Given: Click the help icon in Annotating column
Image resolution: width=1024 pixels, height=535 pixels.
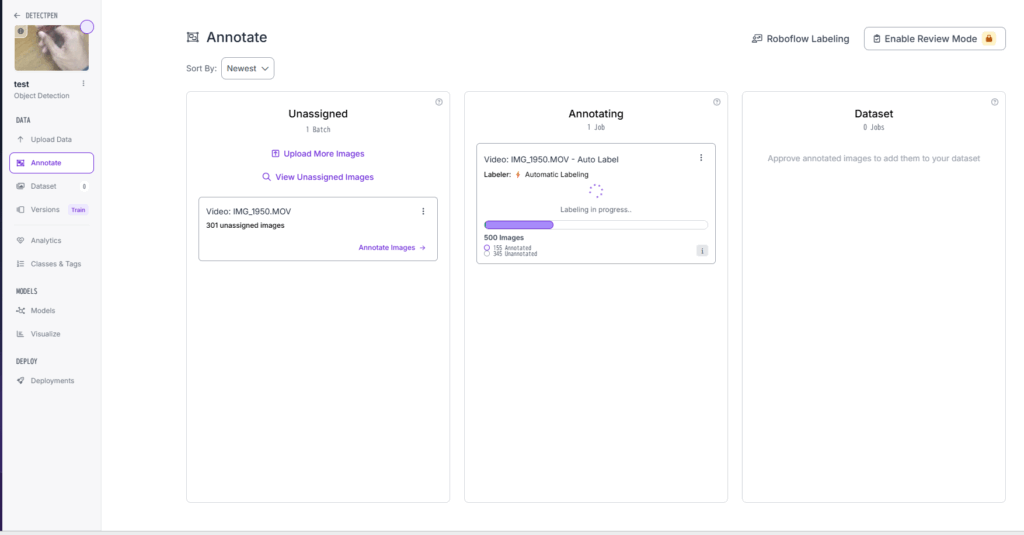Looking at the screenshot, I should (x=716, y=102).
